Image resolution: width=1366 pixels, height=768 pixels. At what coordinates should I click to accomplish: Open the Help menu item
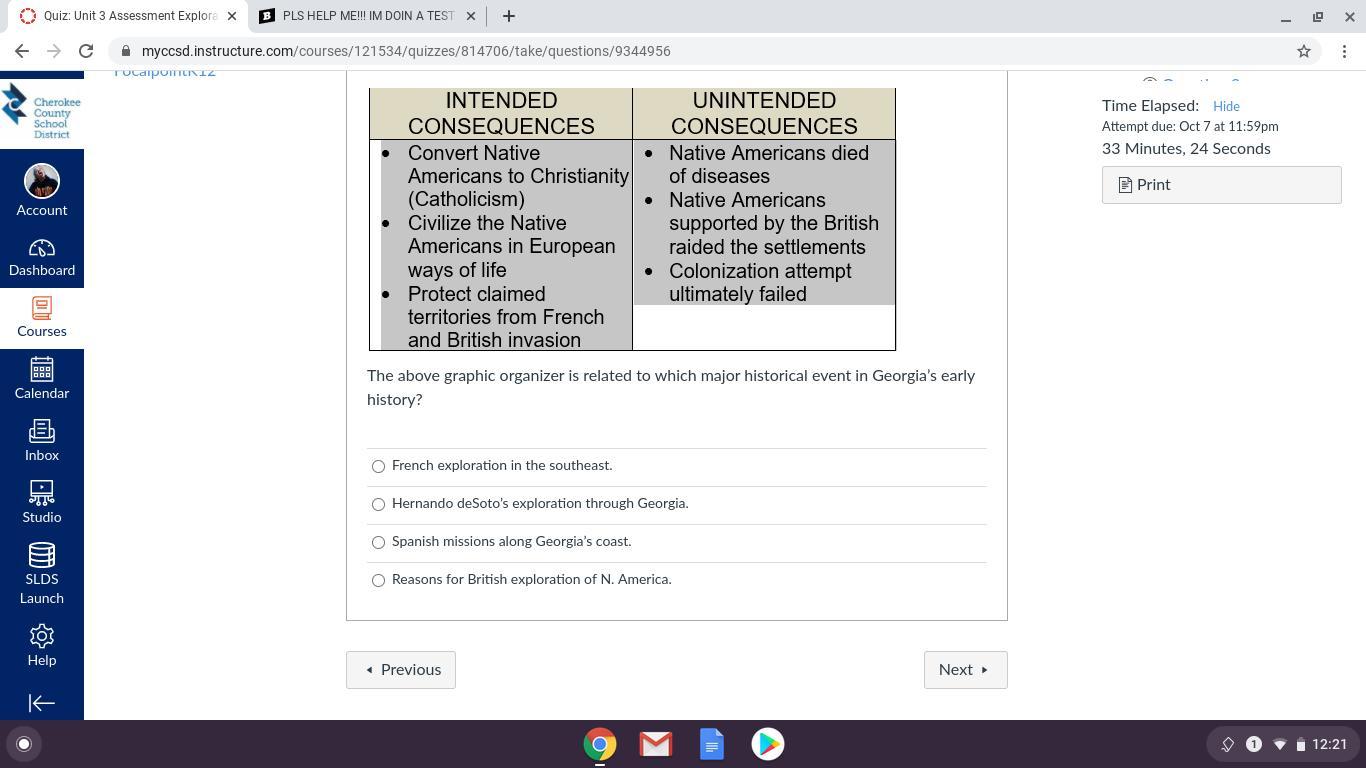(41, 646)
